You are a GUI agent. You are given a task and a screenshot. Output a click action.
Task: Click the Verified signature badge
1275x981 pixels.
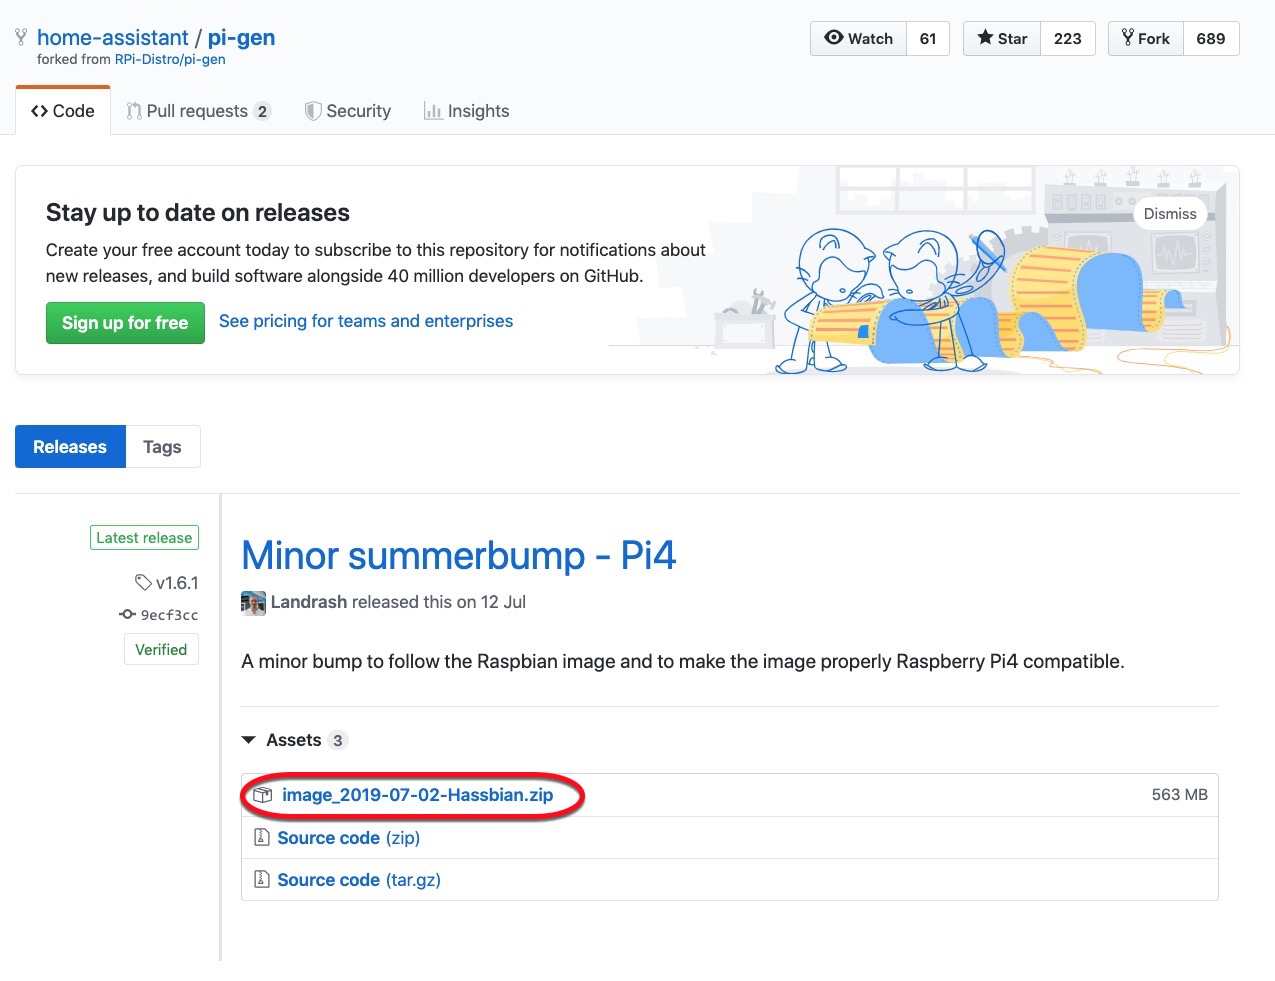161,650
